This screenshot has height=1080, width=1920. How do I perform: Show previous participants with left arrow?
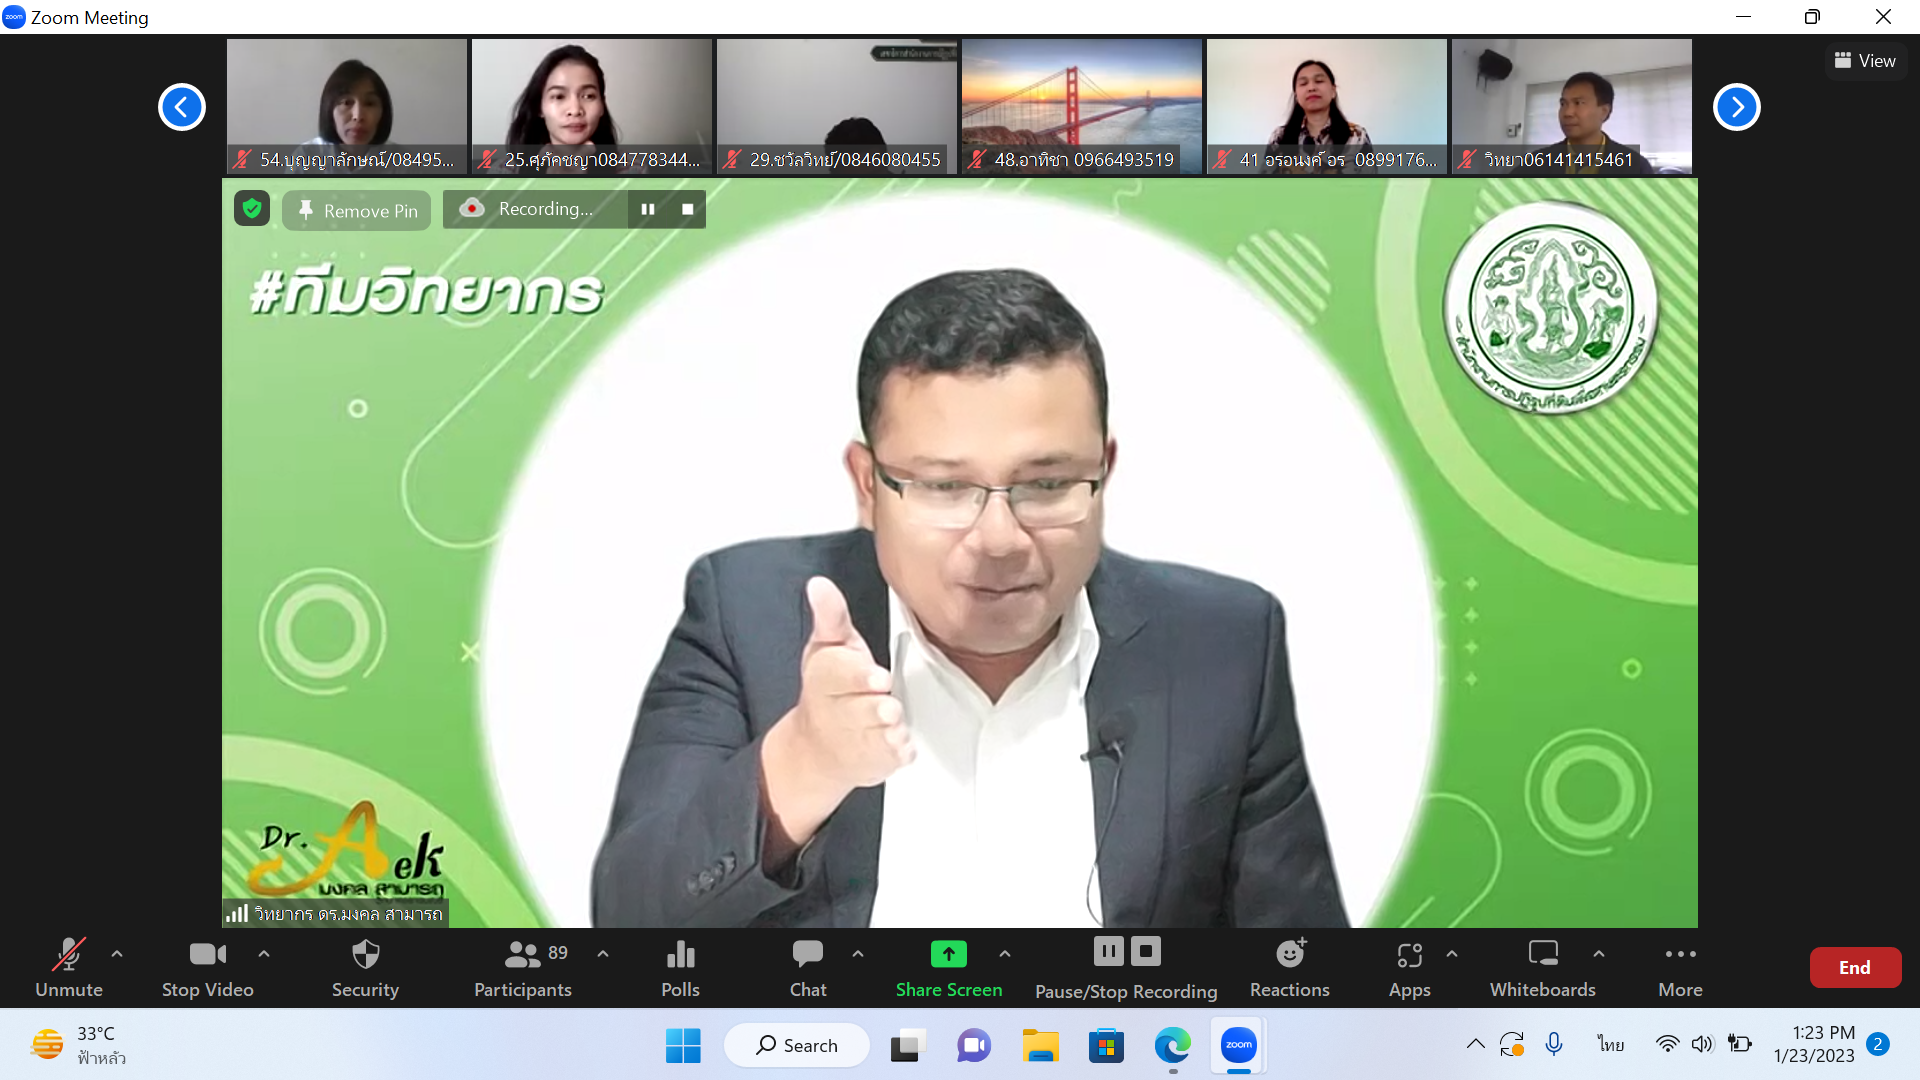[x=182, y=107]
